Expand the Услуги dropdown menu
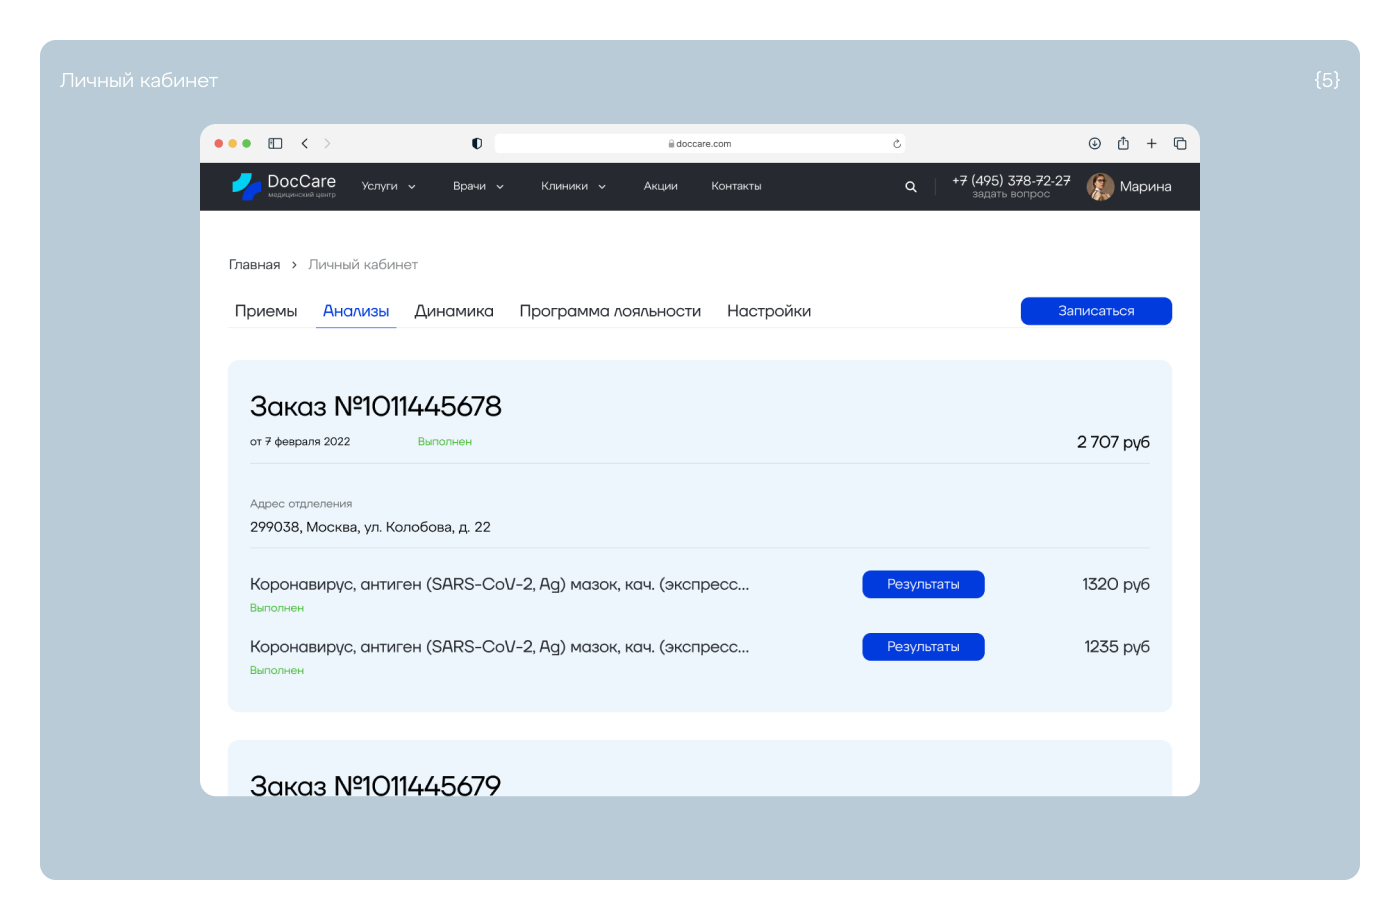Image resolution: width=1400 pixels, height=920 pixels. 388,187
